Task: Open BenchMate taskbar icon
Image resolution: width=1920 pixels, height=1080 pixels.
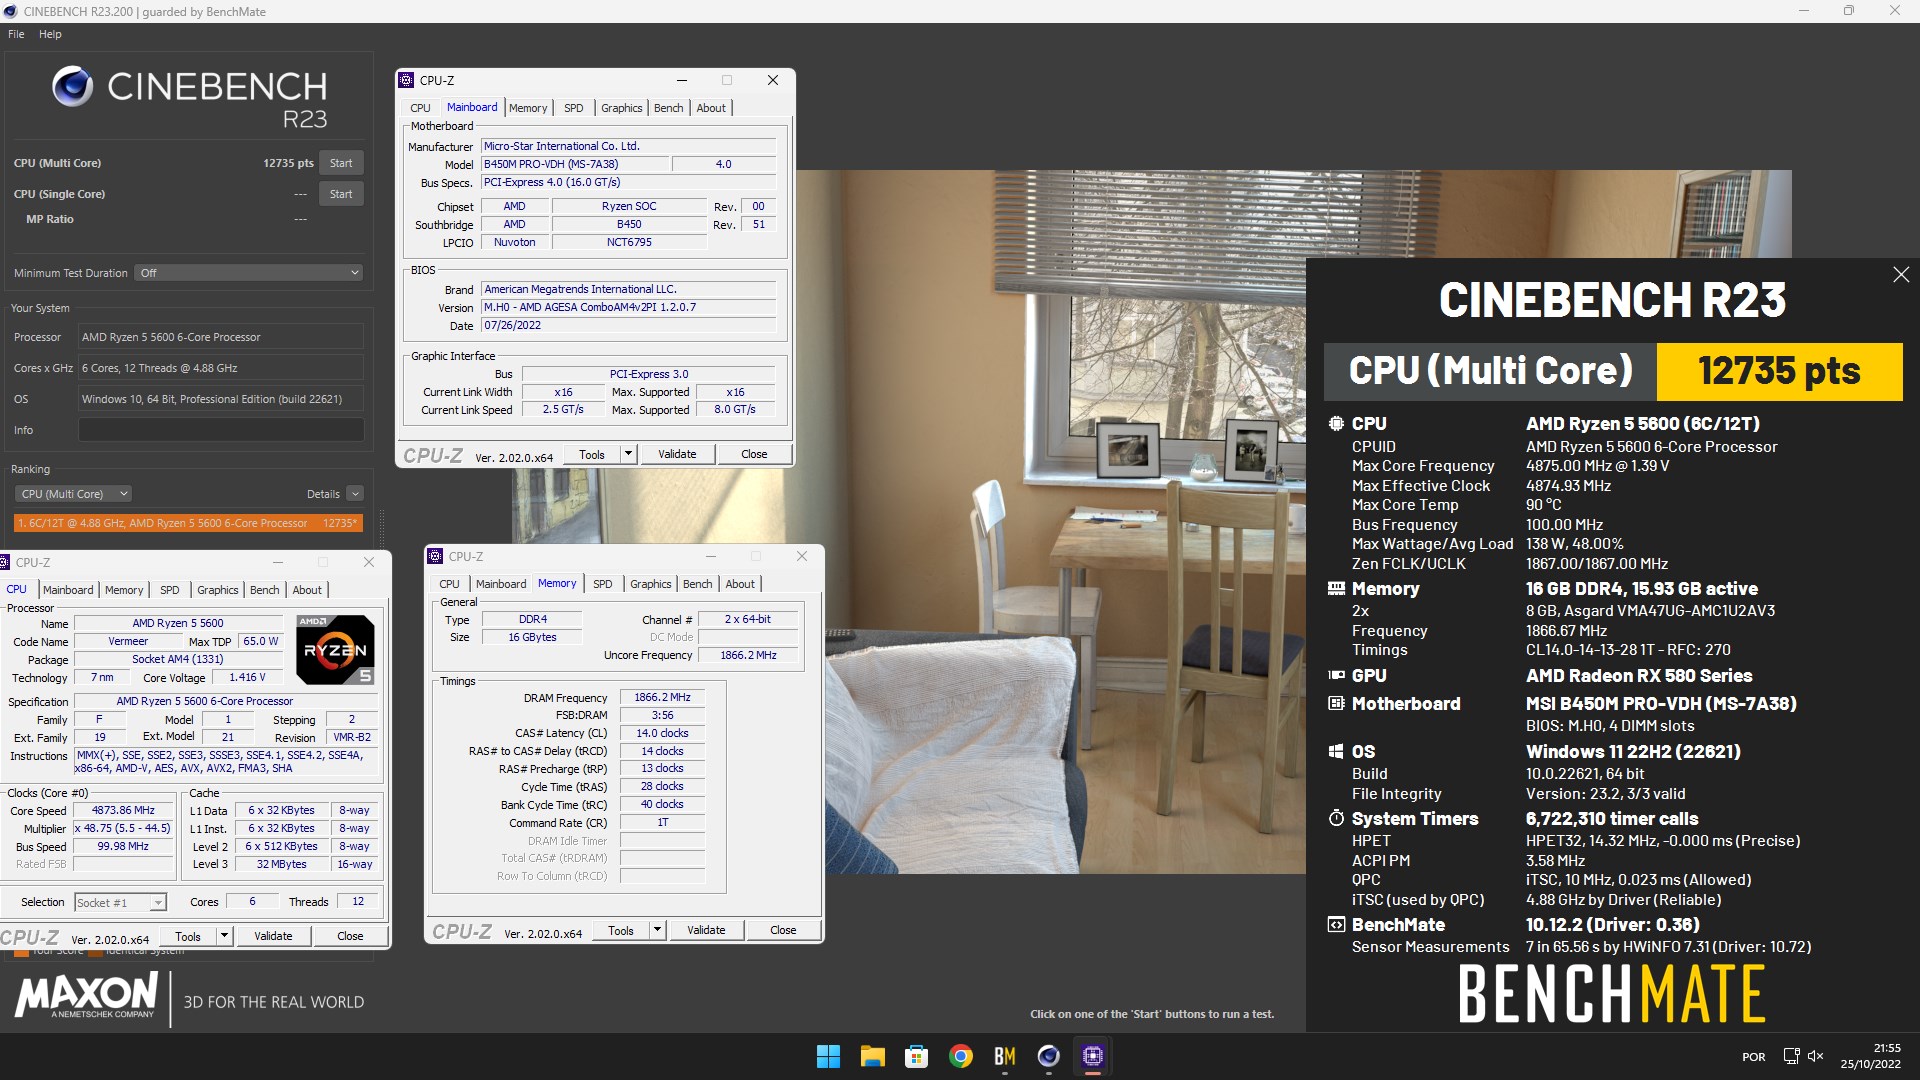Action: coord(1005,1056)
